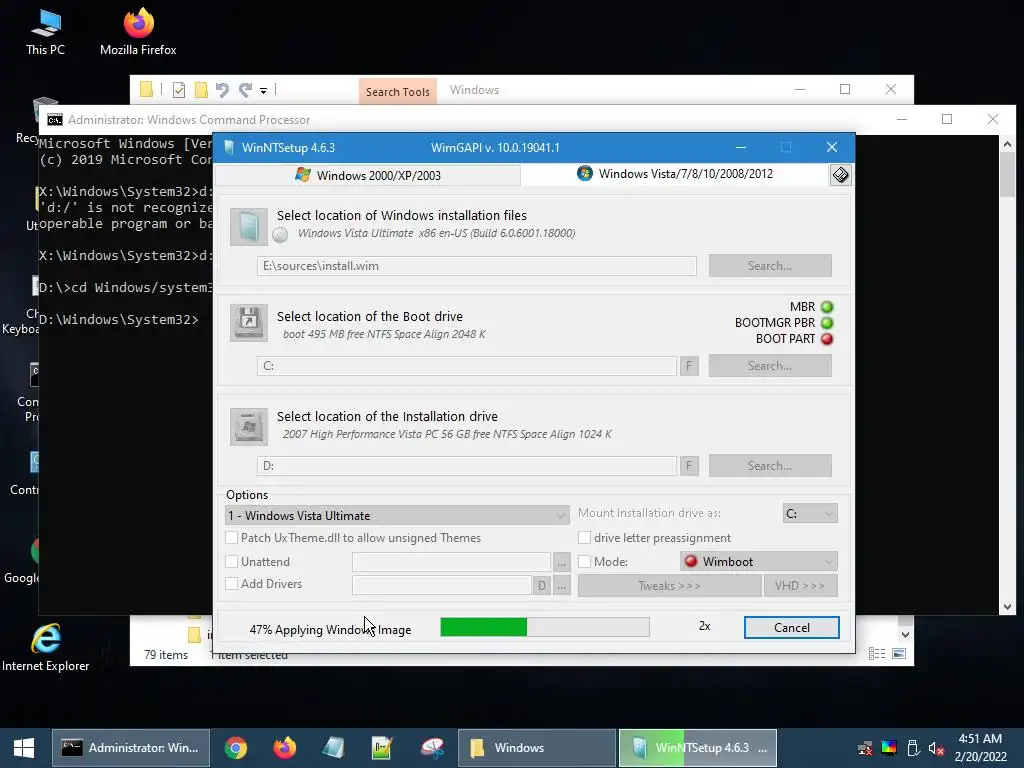Open Explorer quick access toolbar customize dropdown
The height and width of the screenshot is (768, 1024).
tap(263, 91)
